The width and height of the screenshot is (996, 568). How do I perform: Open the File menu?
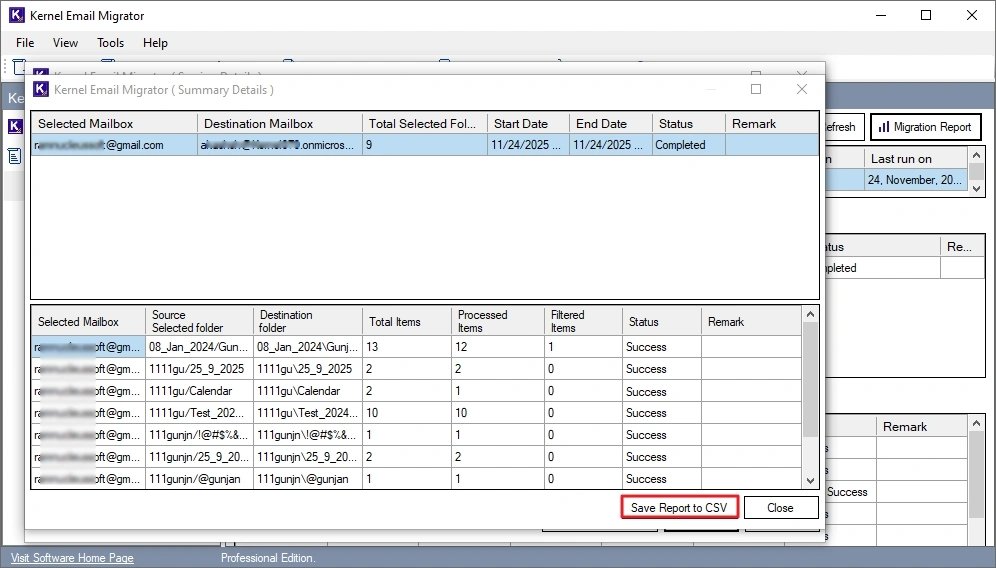[x=25, y=43]
